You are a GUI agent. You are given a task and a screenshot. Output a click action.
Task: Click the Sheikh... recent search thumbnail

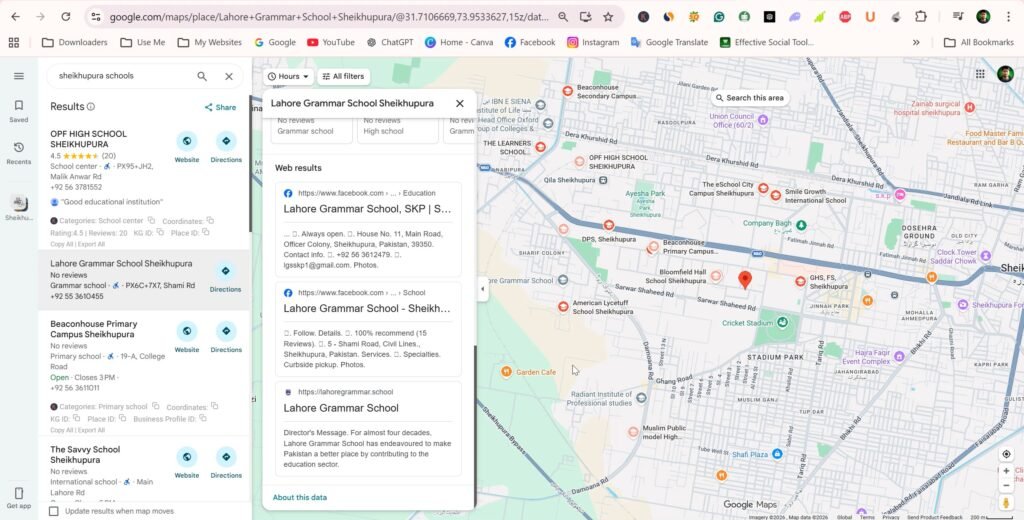click(19, 203)
